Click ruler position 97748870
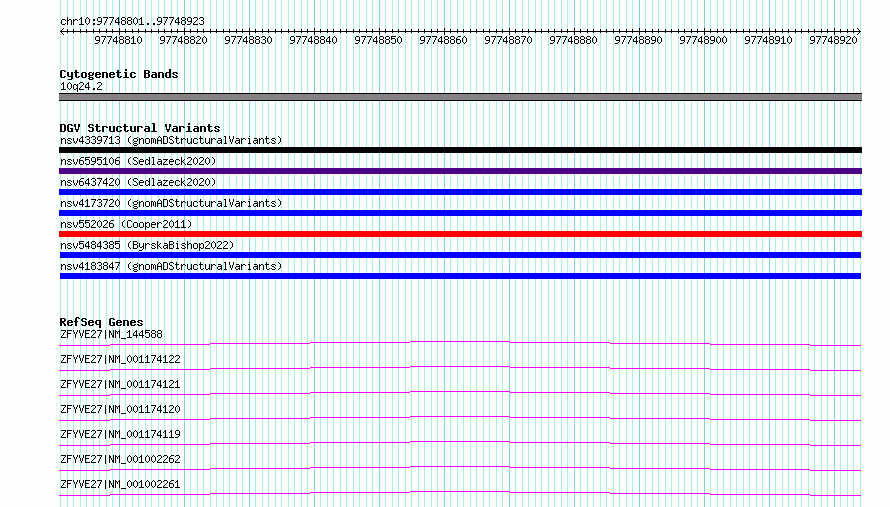The width and height of the screenshot is (890, 507). point(508,40)
